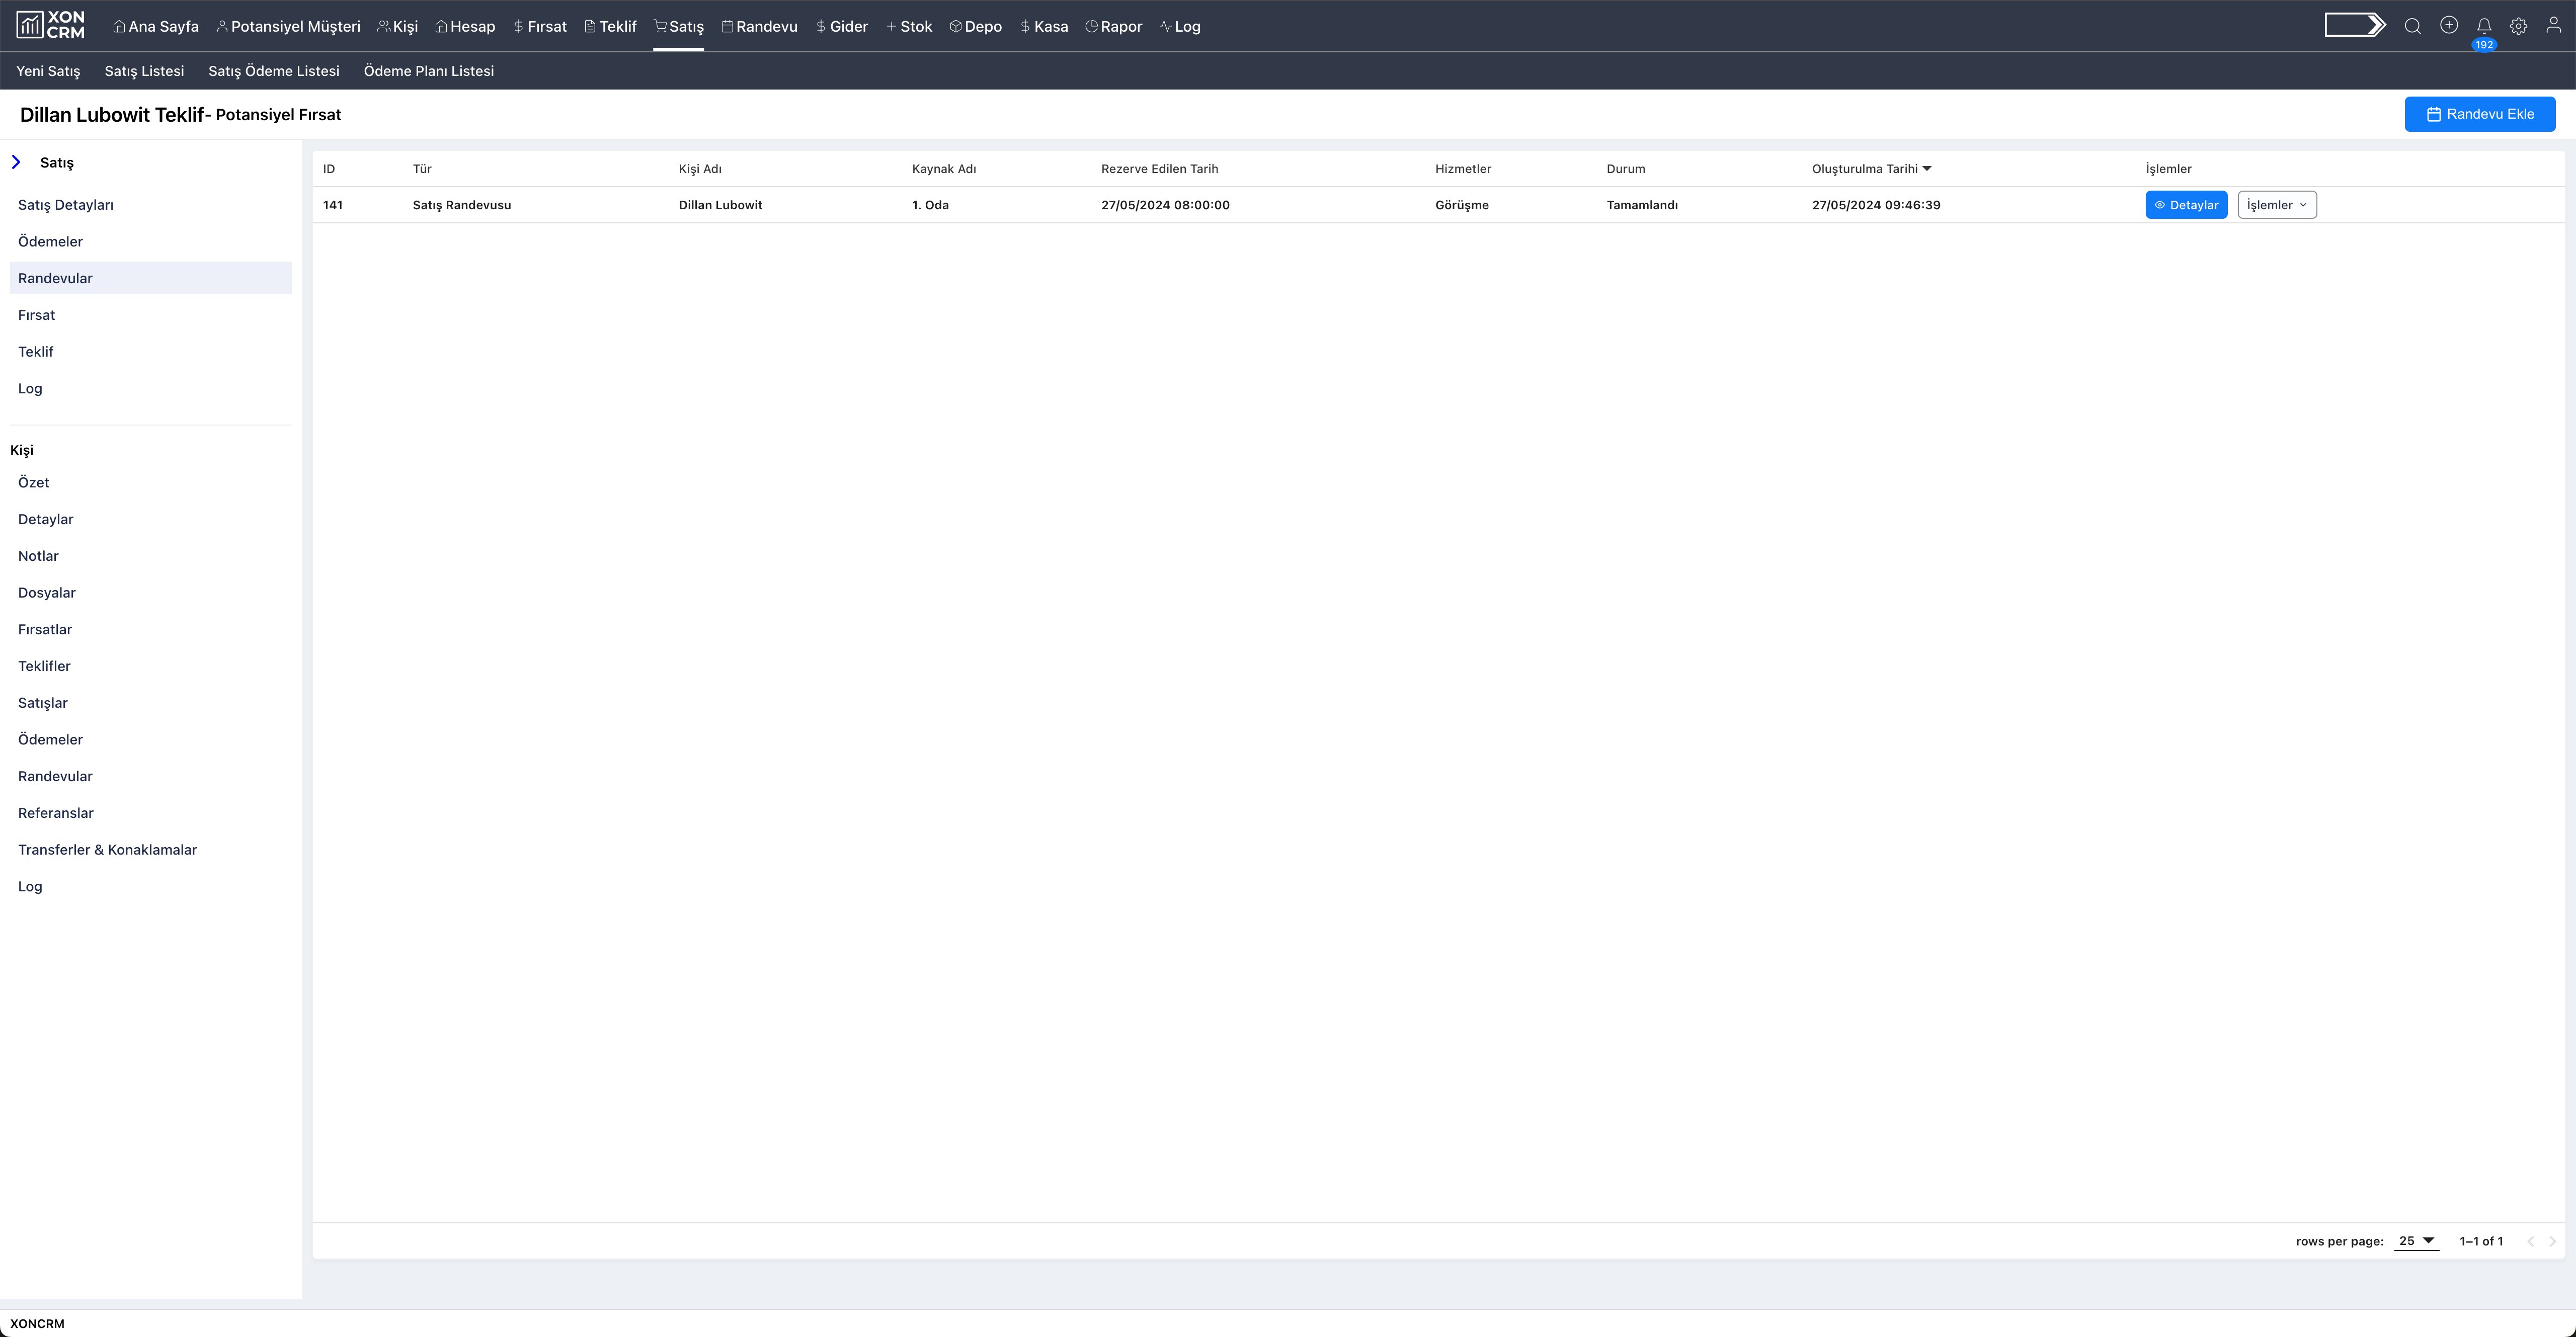2576x1337 pixels.
Task: Open the notifications bell icon
Action: point(2484,26)
